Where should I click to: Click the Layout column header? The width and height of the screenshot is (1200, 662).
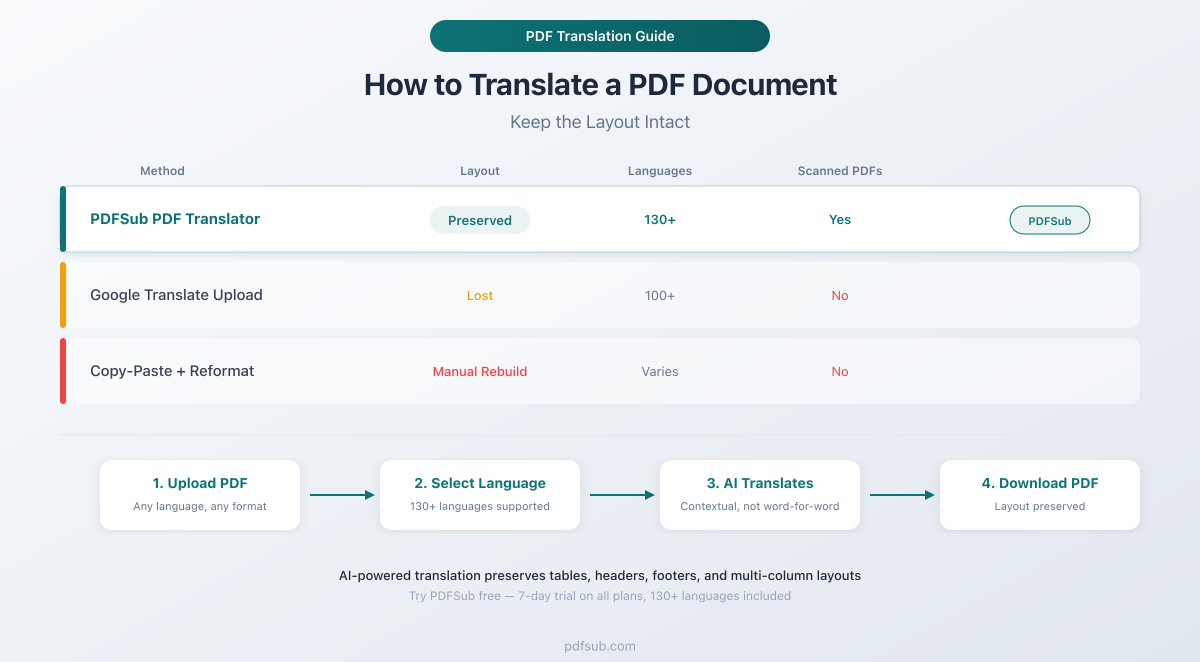coord(480,171)
